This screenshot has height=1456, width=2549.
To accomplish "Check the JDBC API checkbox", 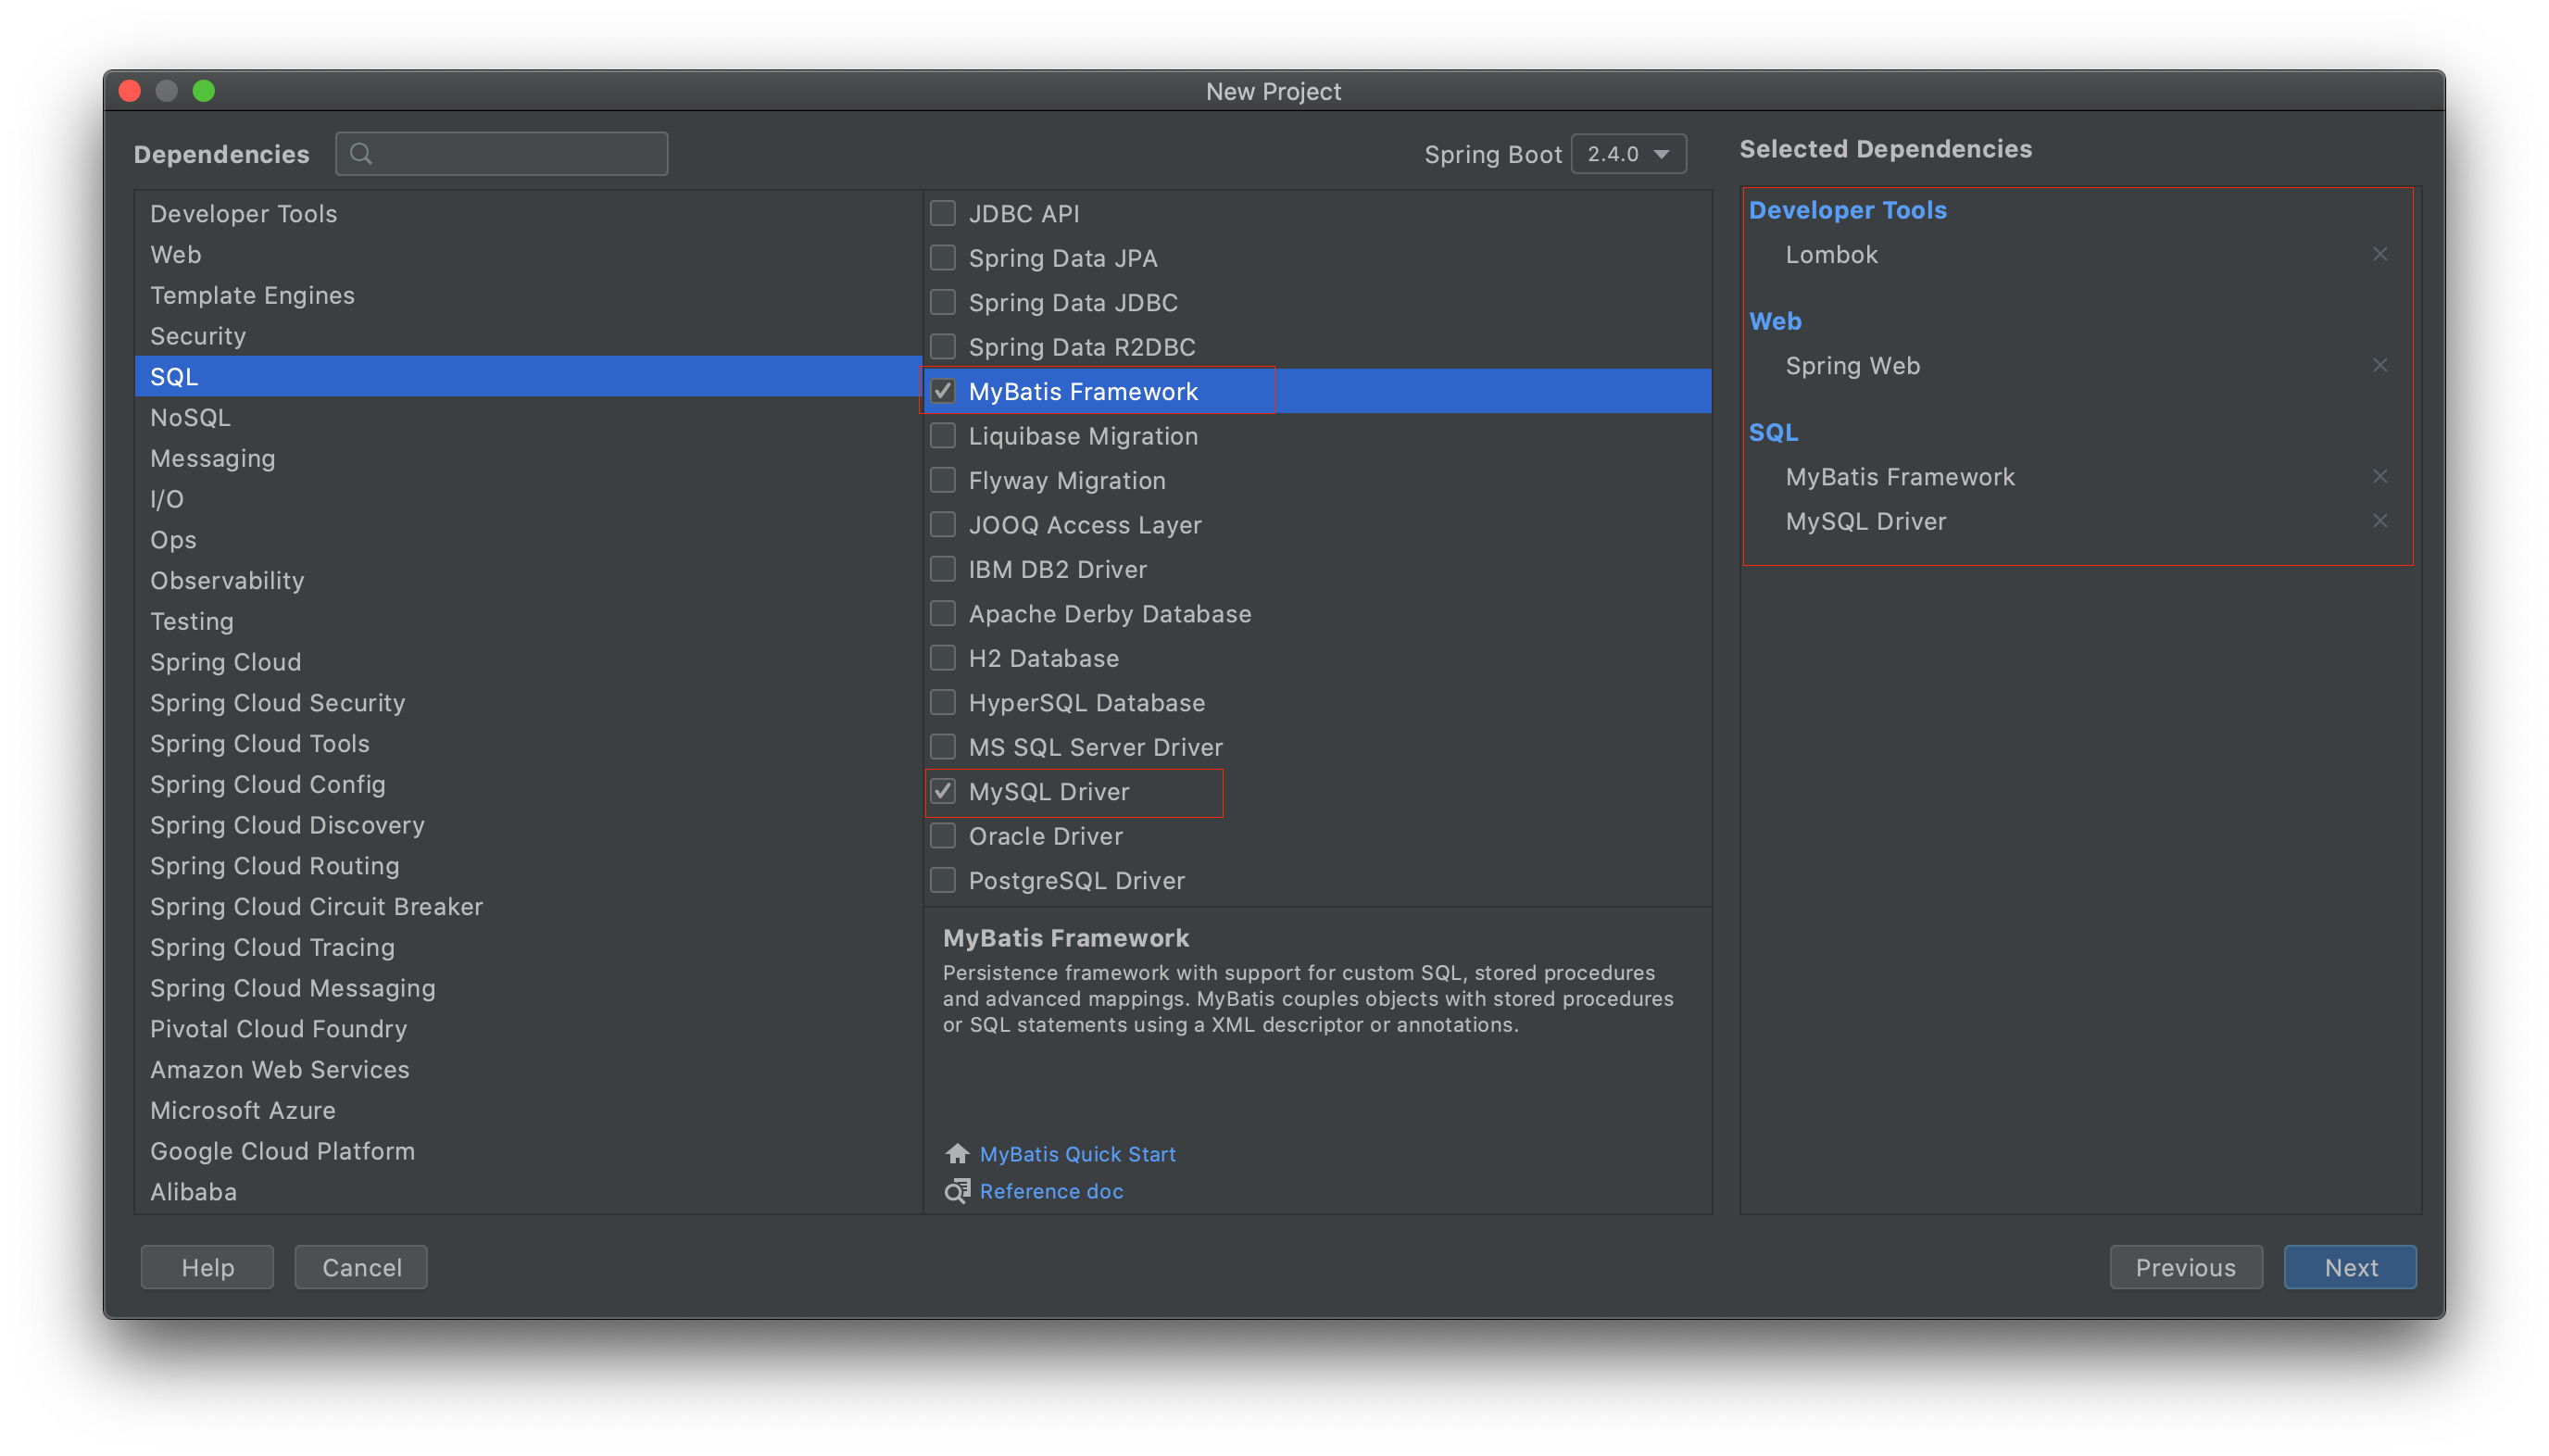I will [943, 213].
